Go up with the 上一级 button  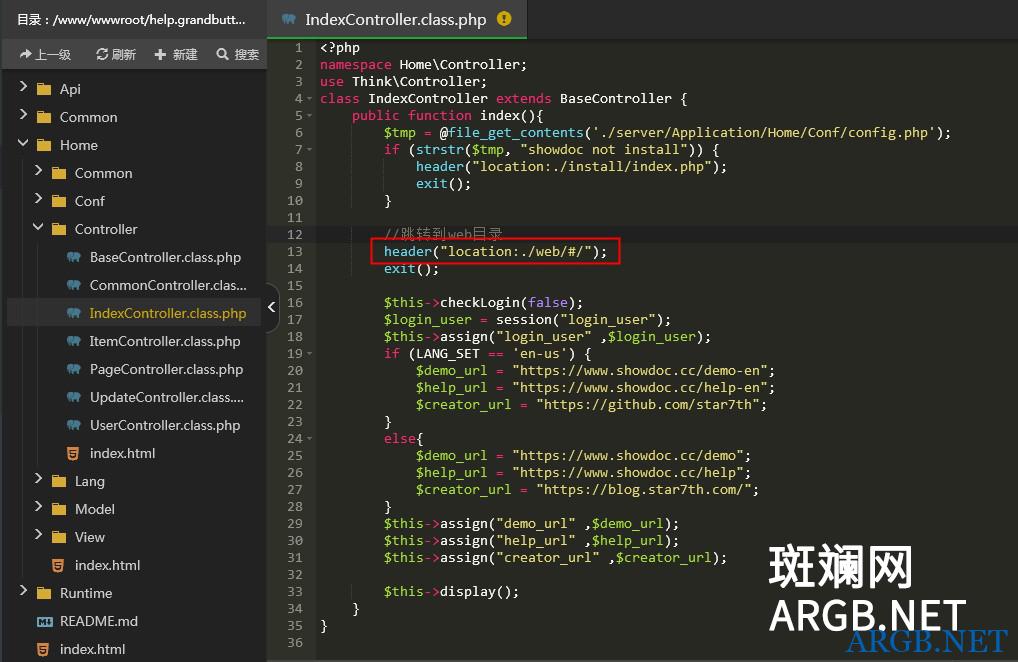pyautogui.click(x=45, y=54)
